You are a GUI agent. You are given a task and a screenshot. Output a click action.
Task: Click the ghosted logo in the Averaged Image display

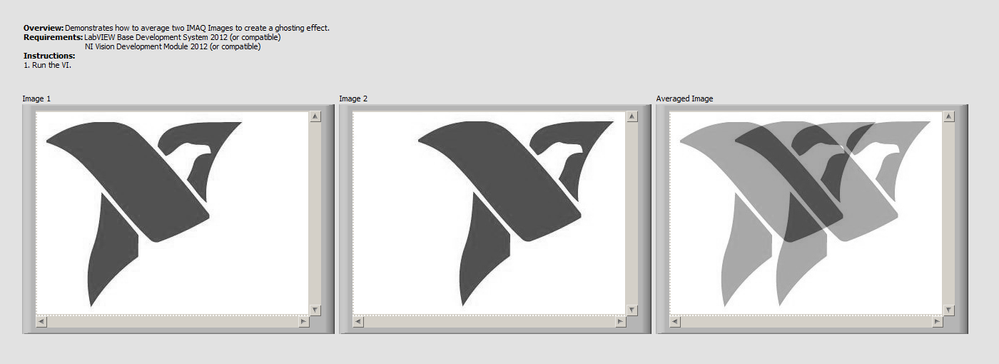click(805, 214)
